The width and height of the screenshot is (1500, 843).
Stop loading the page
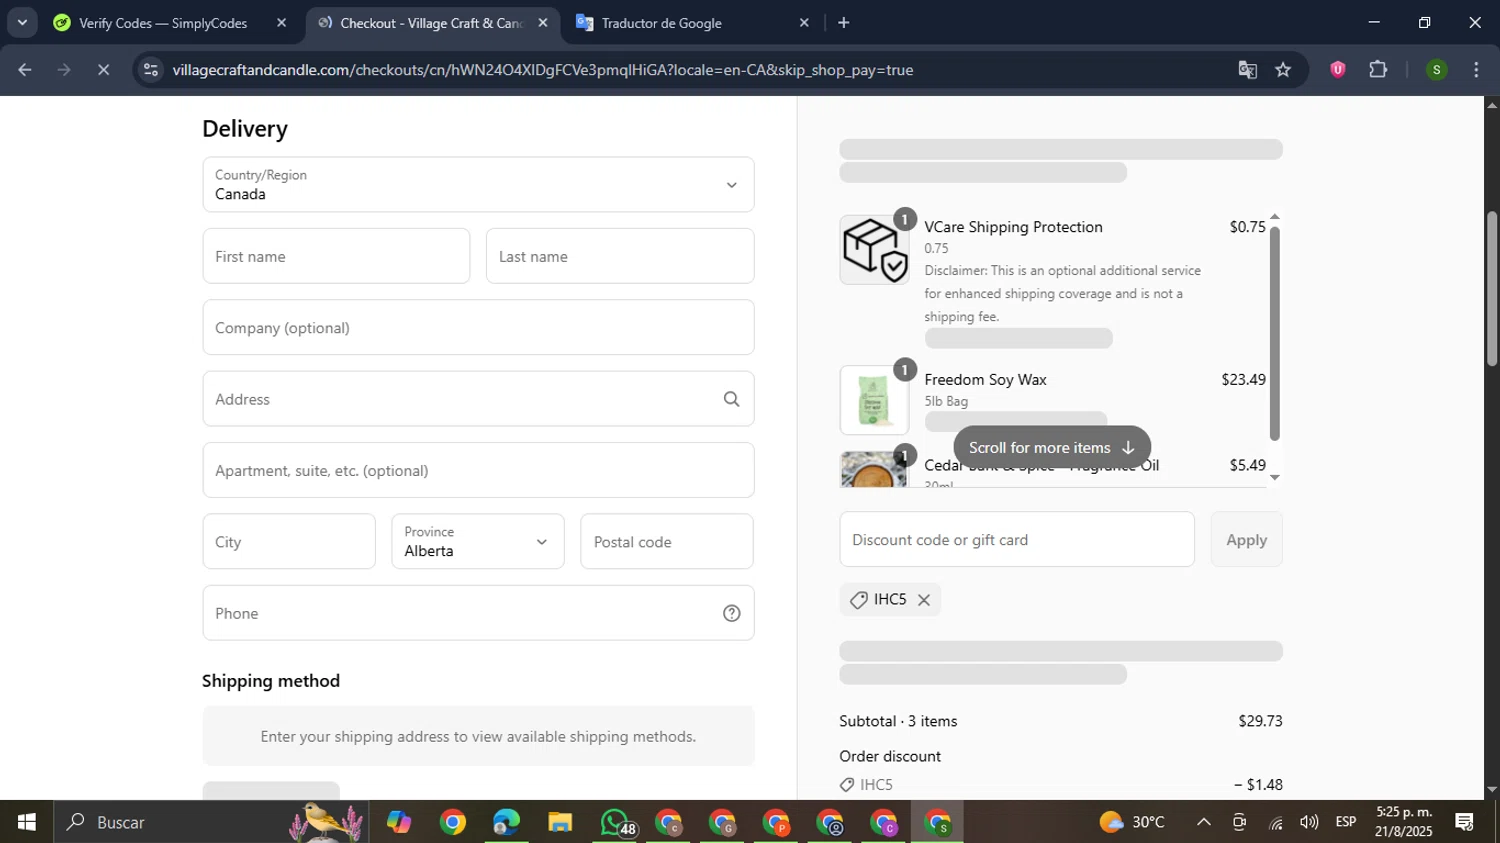103,70
